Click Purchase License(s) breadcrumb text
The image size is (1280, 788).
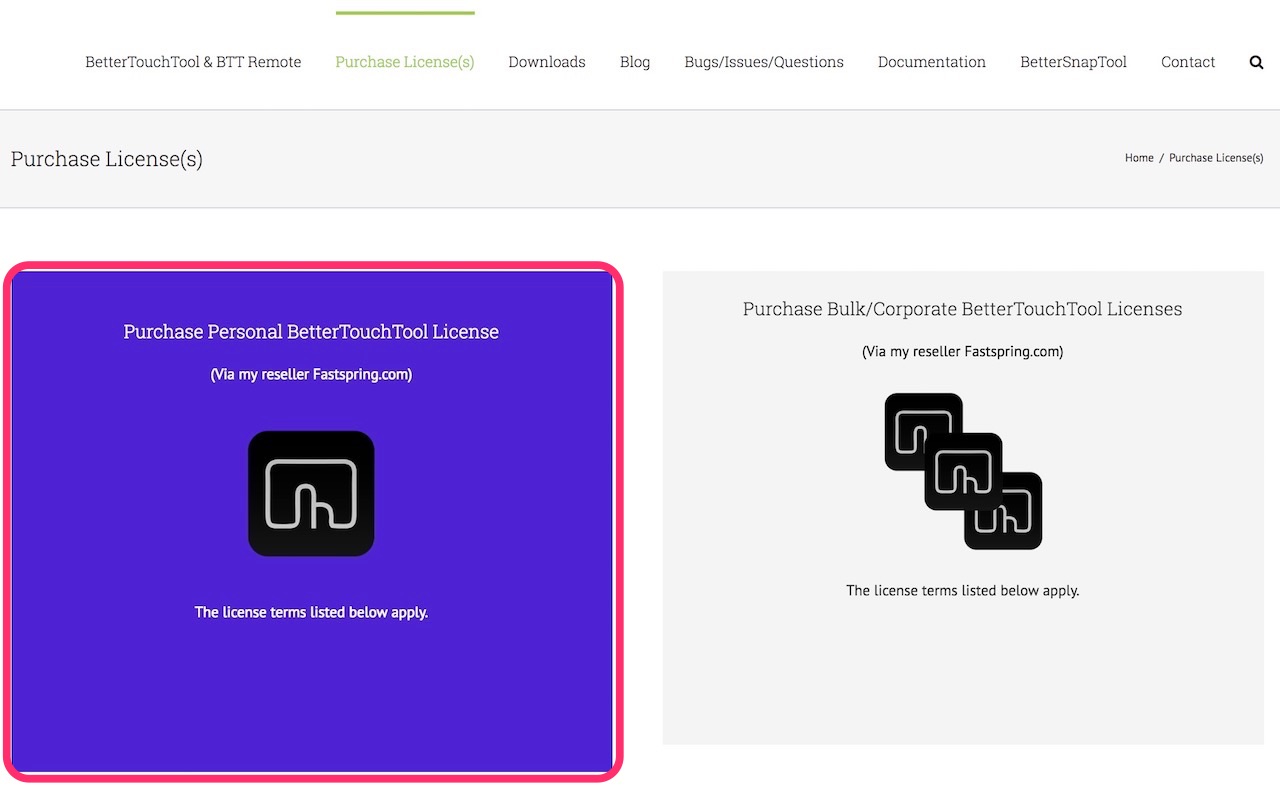(1216, 158)
